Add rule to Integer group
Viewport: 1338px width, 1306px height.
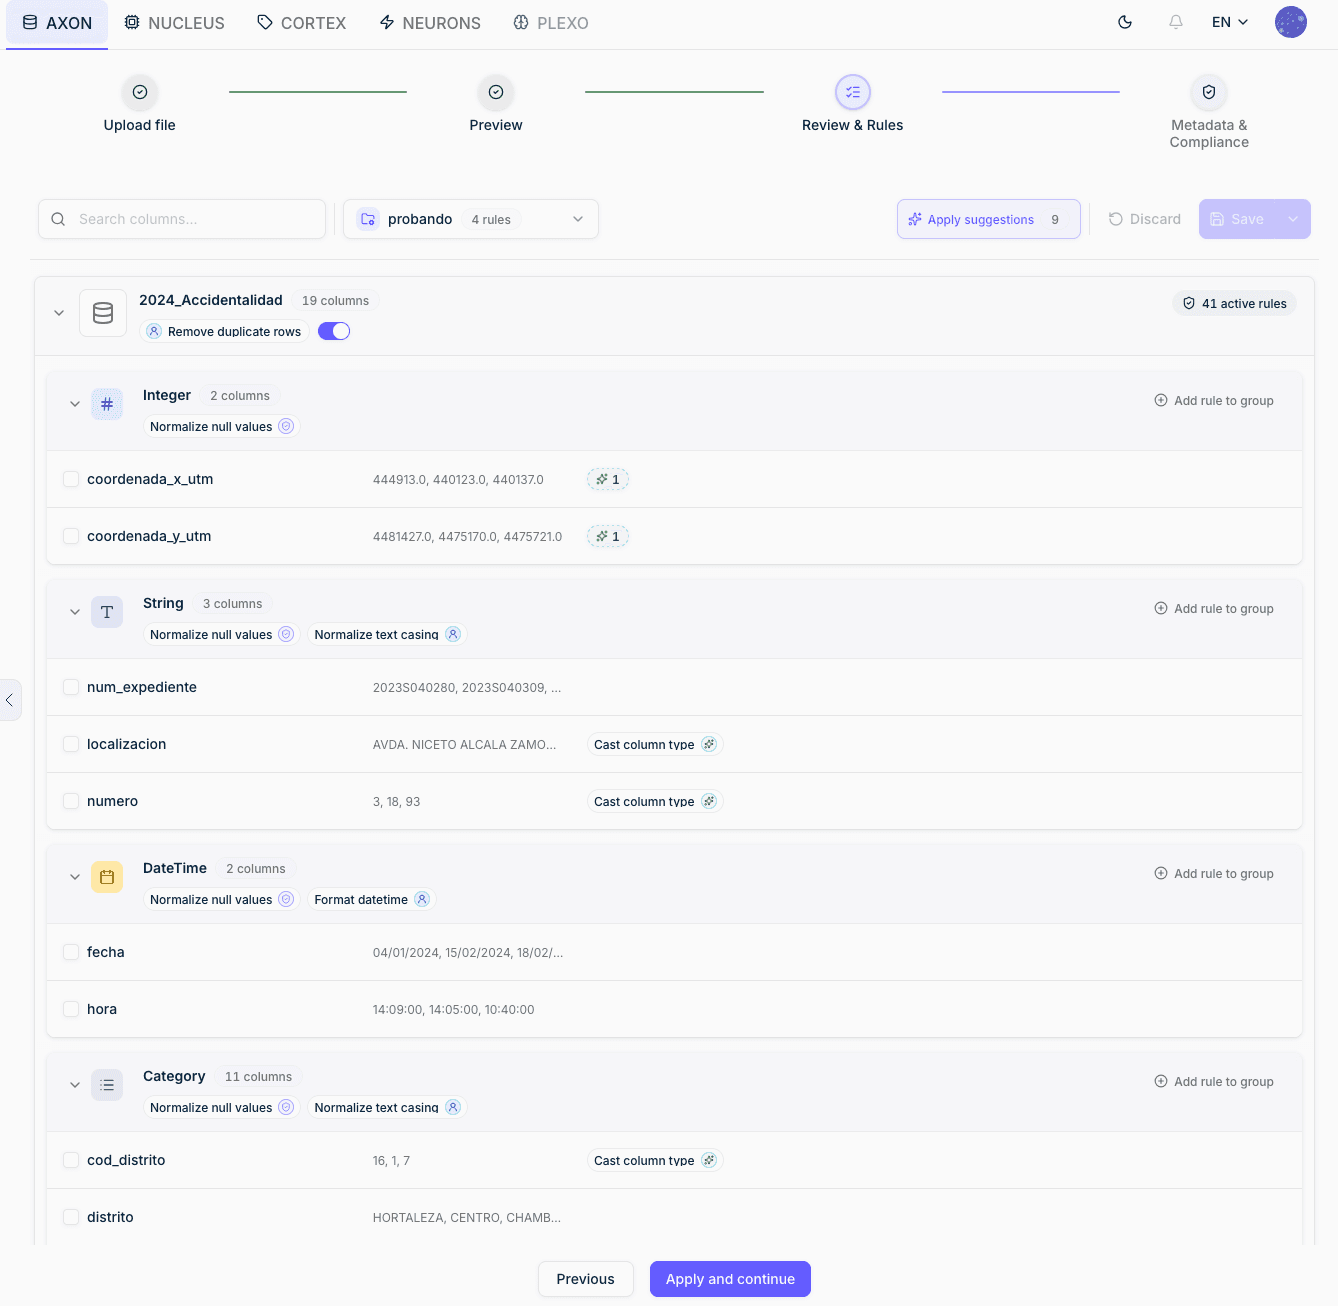tap(1214, 401)
